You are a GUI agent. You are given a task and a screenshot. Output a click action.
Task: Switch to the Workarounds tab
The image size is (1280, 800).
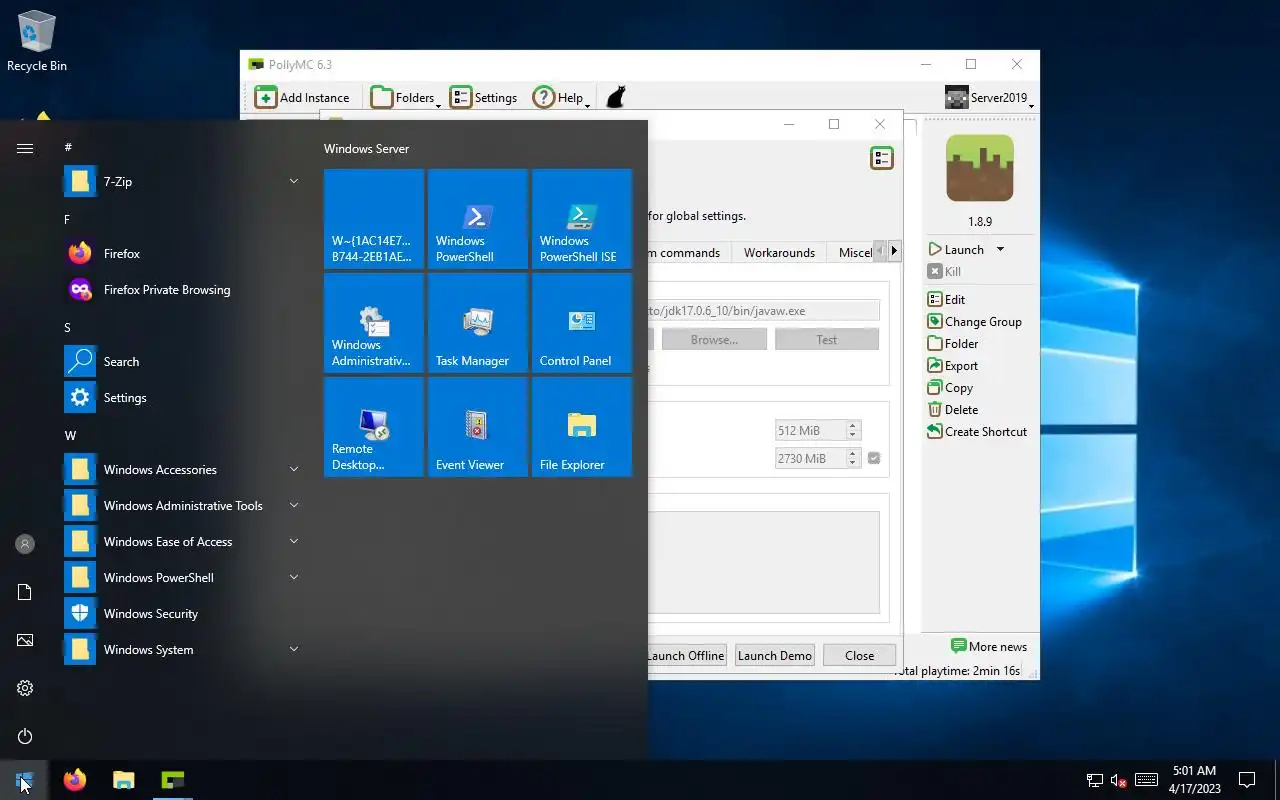(779, 253)
